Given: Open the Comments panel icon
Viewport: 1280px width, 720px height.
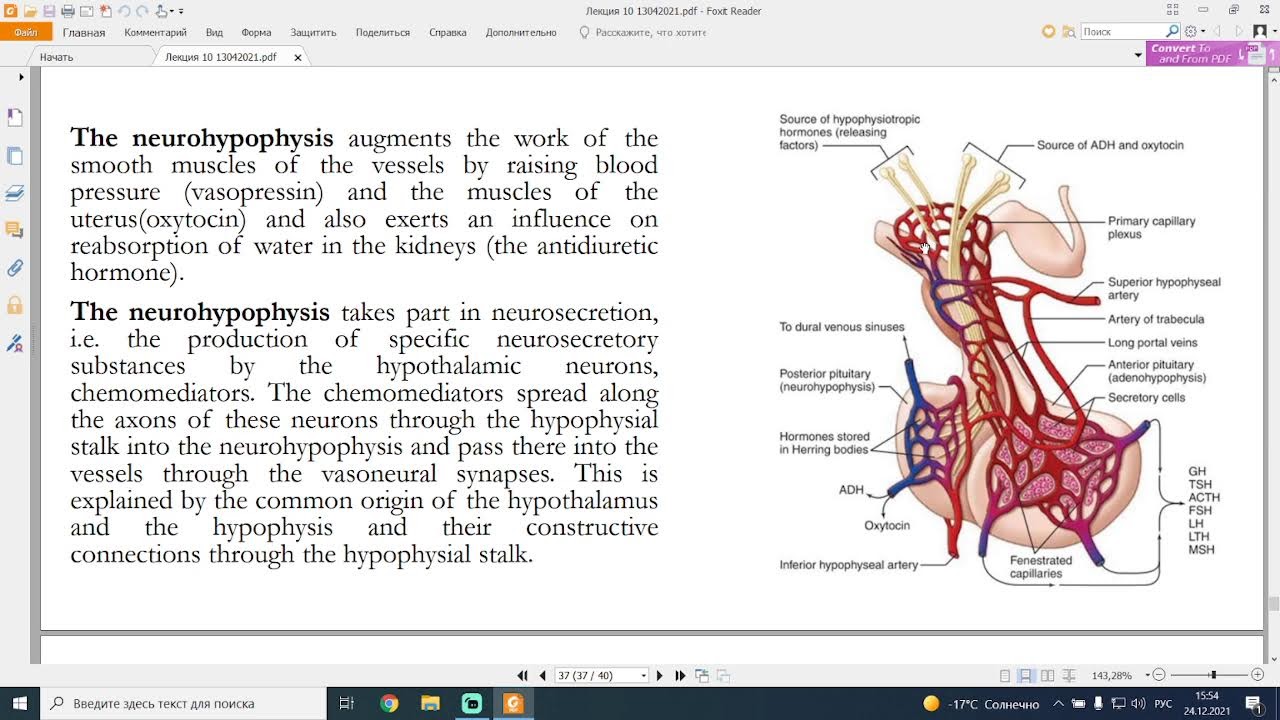Looking at the screenshot, I should (x=14, y=230).
